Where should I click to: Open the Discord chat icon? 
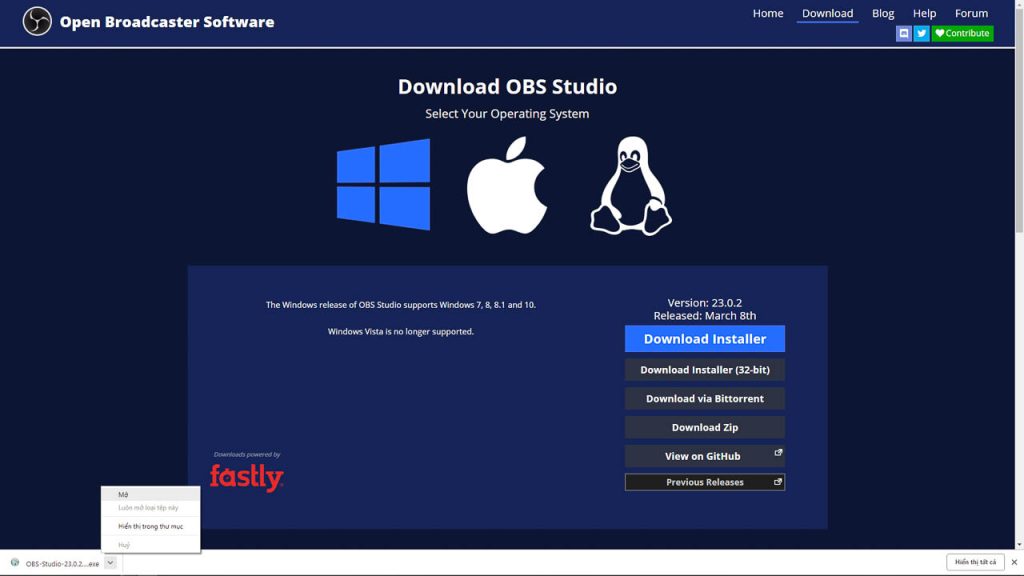[x=903, y=33]
